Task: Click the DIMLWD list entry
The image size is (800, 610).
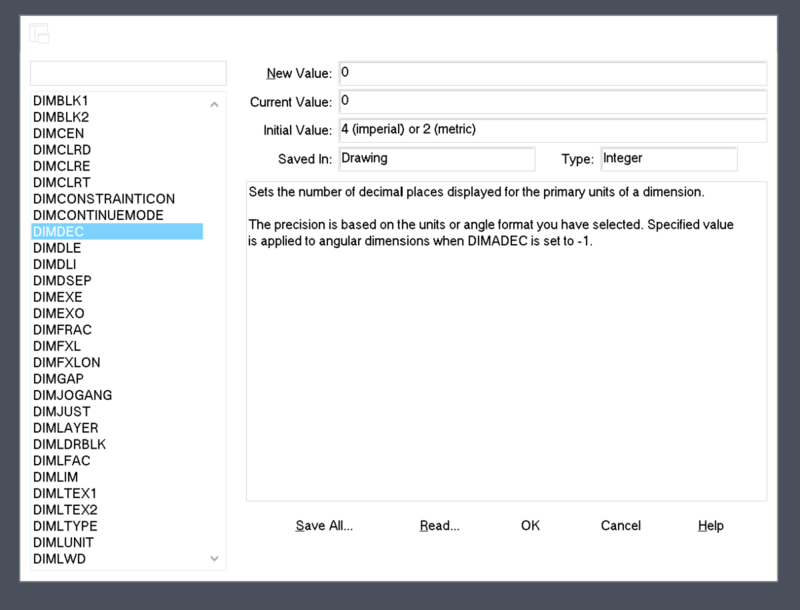Action: (x=59, y=558)
